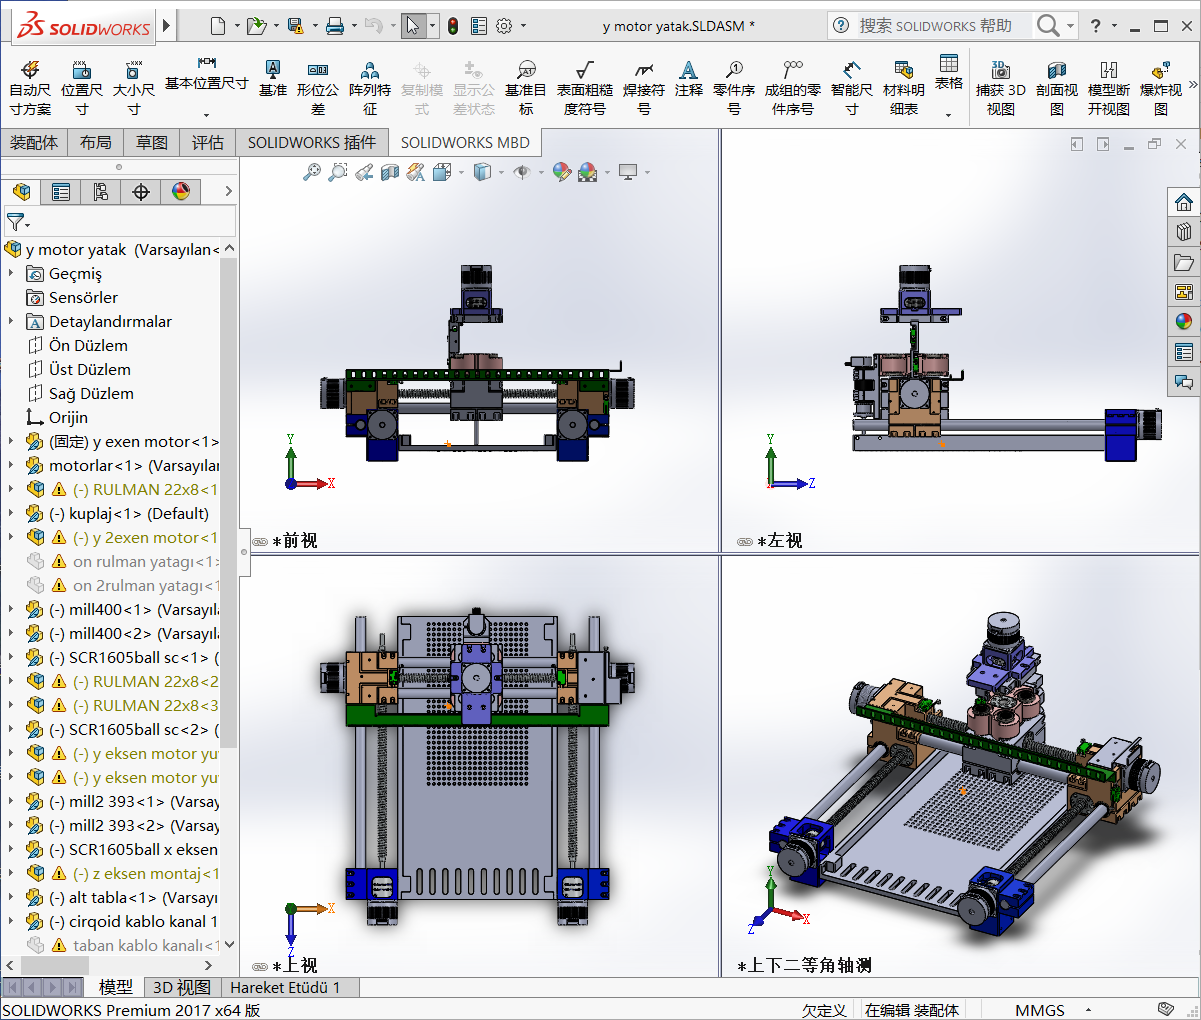
Task: Click the Surface Finish symbol tool (表面粗糙度符号)
Action: [585, 87]
